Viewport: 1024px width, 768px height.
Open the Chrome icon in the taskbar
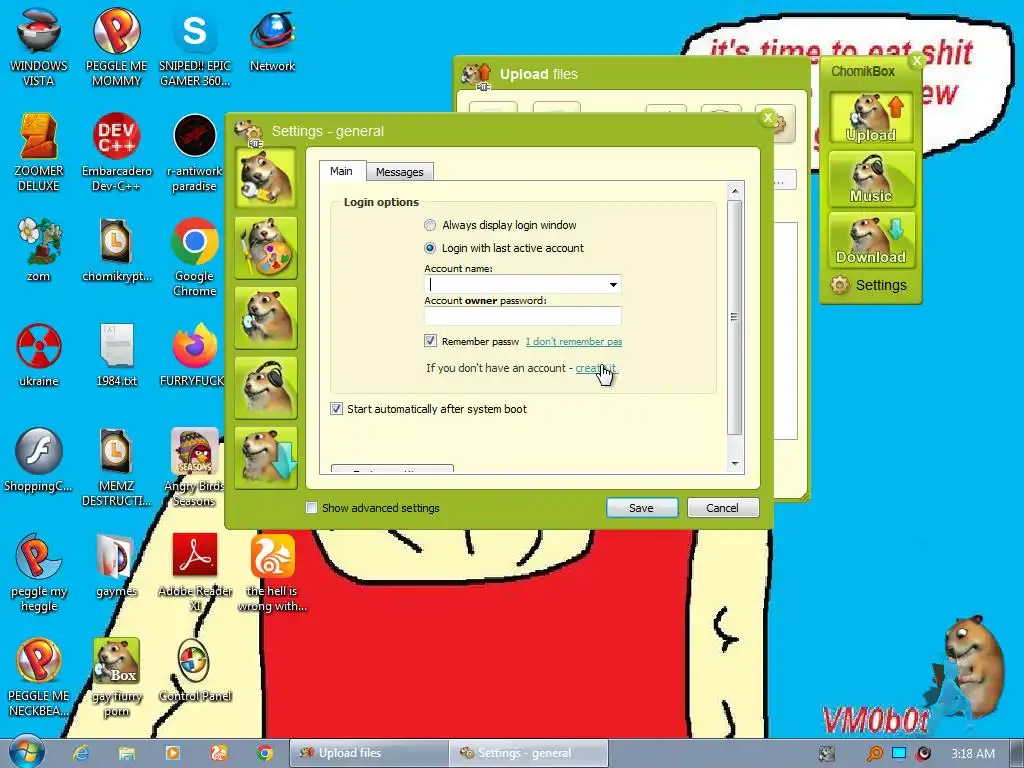[264, 753]
